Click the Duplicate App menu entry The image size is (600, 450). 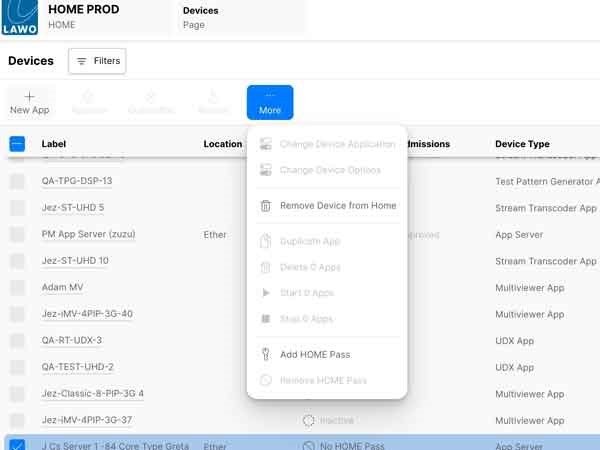point(328,241)
